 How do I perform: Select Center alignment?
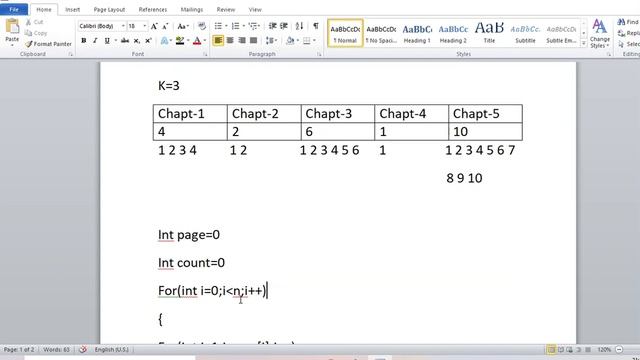tap(230, 40)
